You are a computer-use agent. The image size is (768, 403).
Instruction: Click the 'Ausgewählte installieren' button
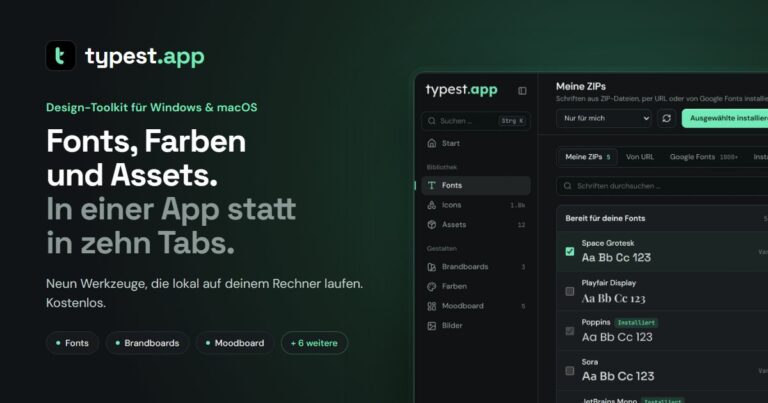[x=725, y=119]
